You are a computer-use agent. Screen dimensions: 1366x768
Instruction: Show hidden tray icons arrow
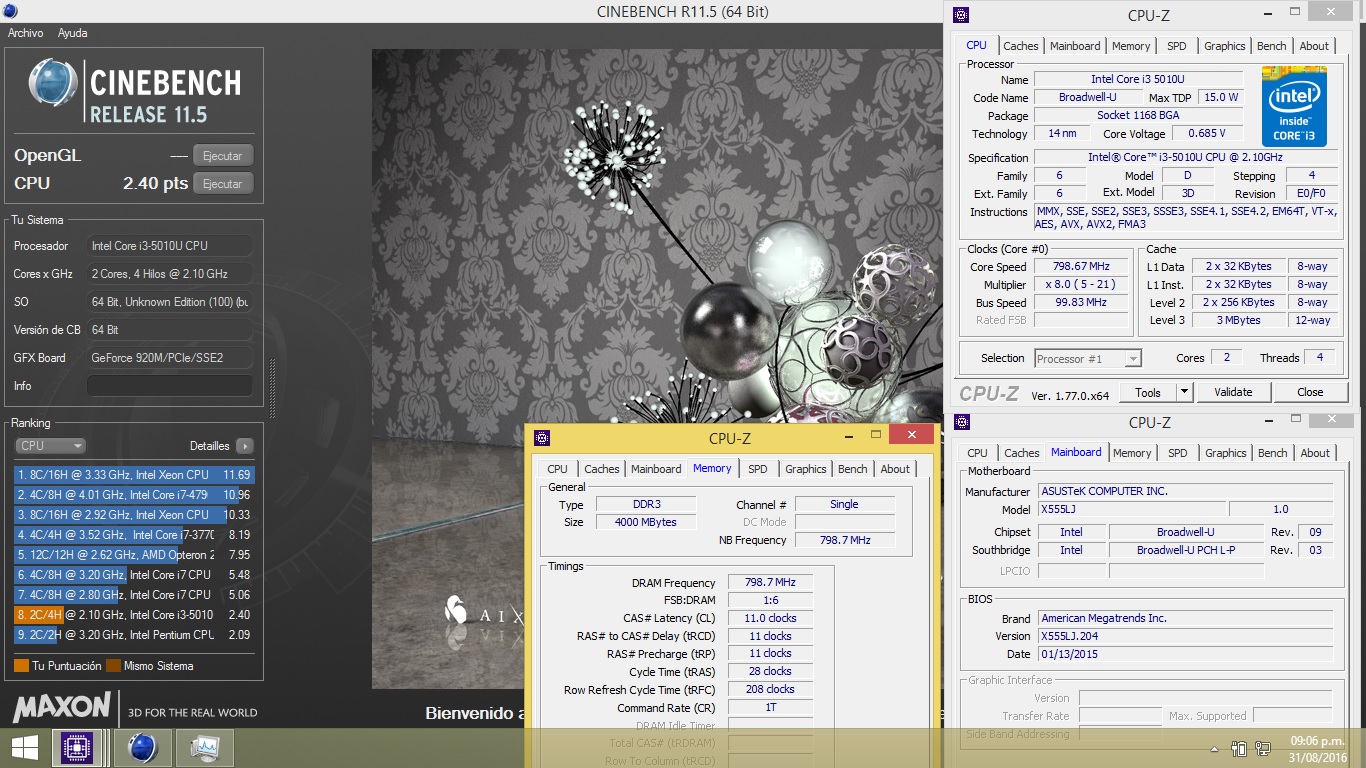1214,748
